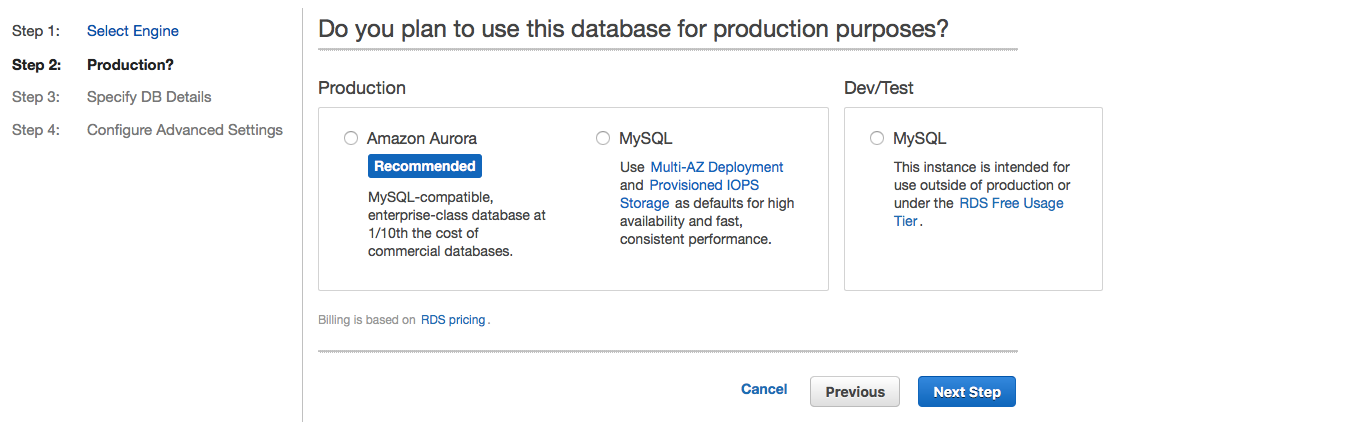Click the Recommended badge under Aurora
Viewport: 1364px width, 429px height.
point(425,166)
